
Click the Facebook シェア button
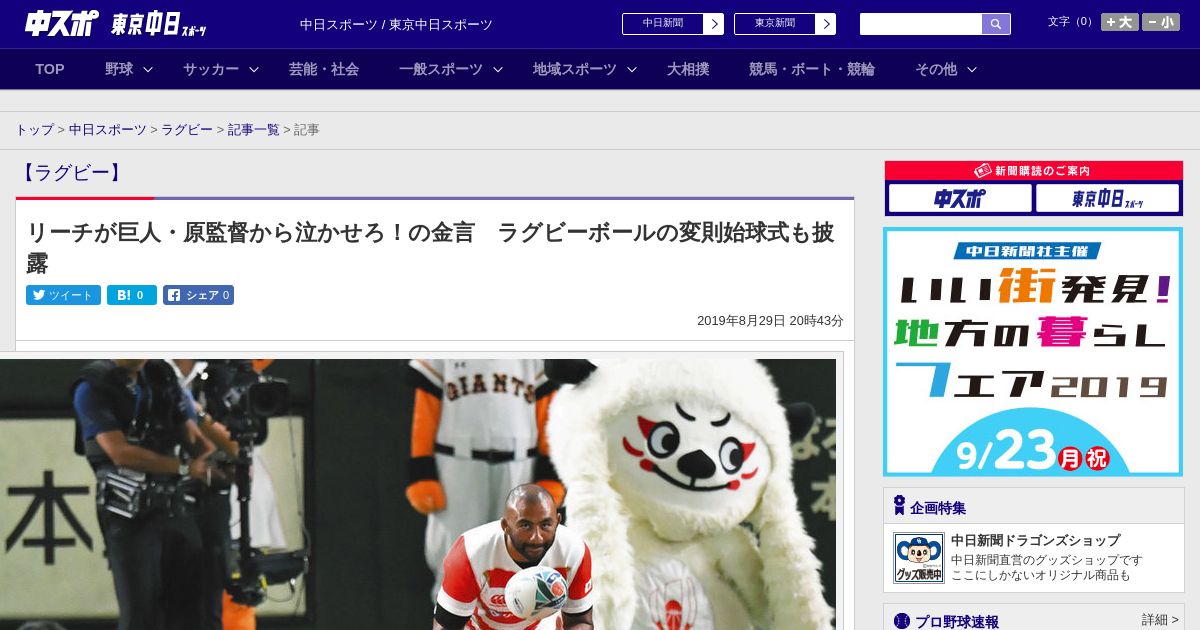[198, 295]
